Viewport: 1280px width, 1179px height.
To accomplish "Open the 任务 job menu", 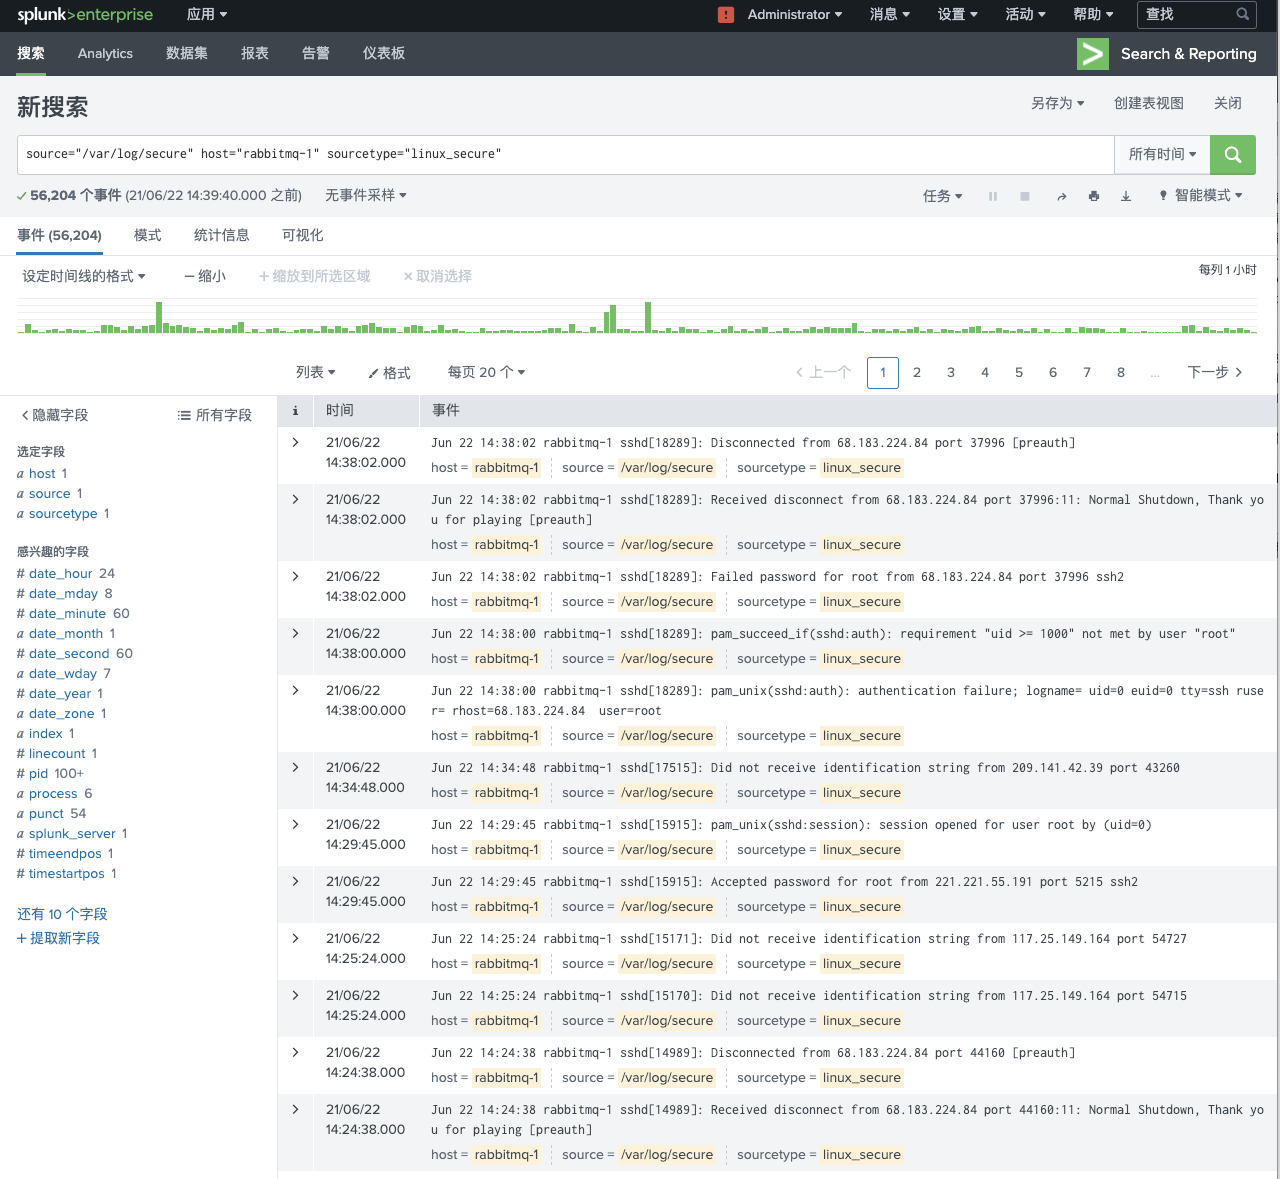I will tap(943, 196).
